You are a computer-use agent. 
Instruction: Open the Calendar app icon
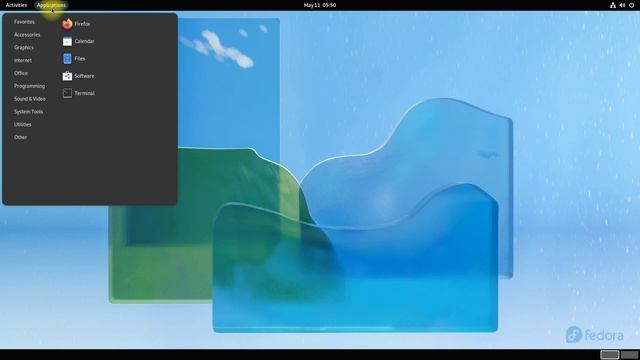click(67, 41)
